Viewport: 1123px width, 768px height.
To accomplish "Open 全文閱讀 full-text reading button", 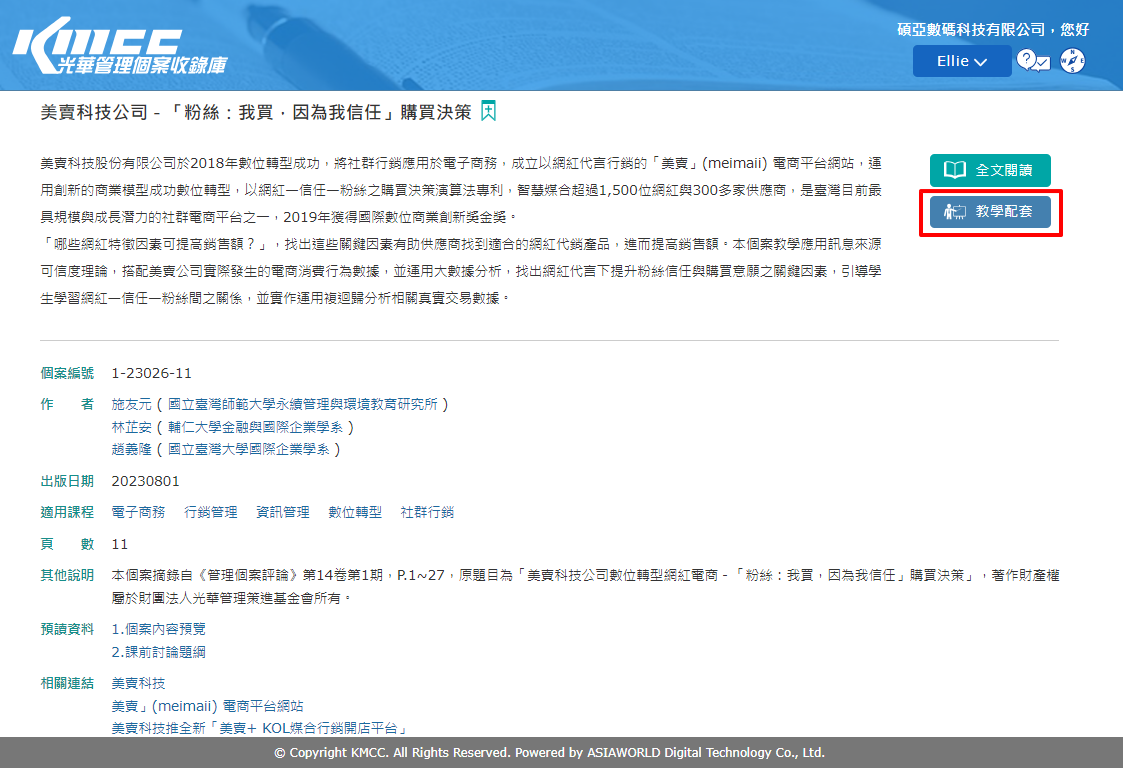I will pyautogui.click(x=991, y=170).
